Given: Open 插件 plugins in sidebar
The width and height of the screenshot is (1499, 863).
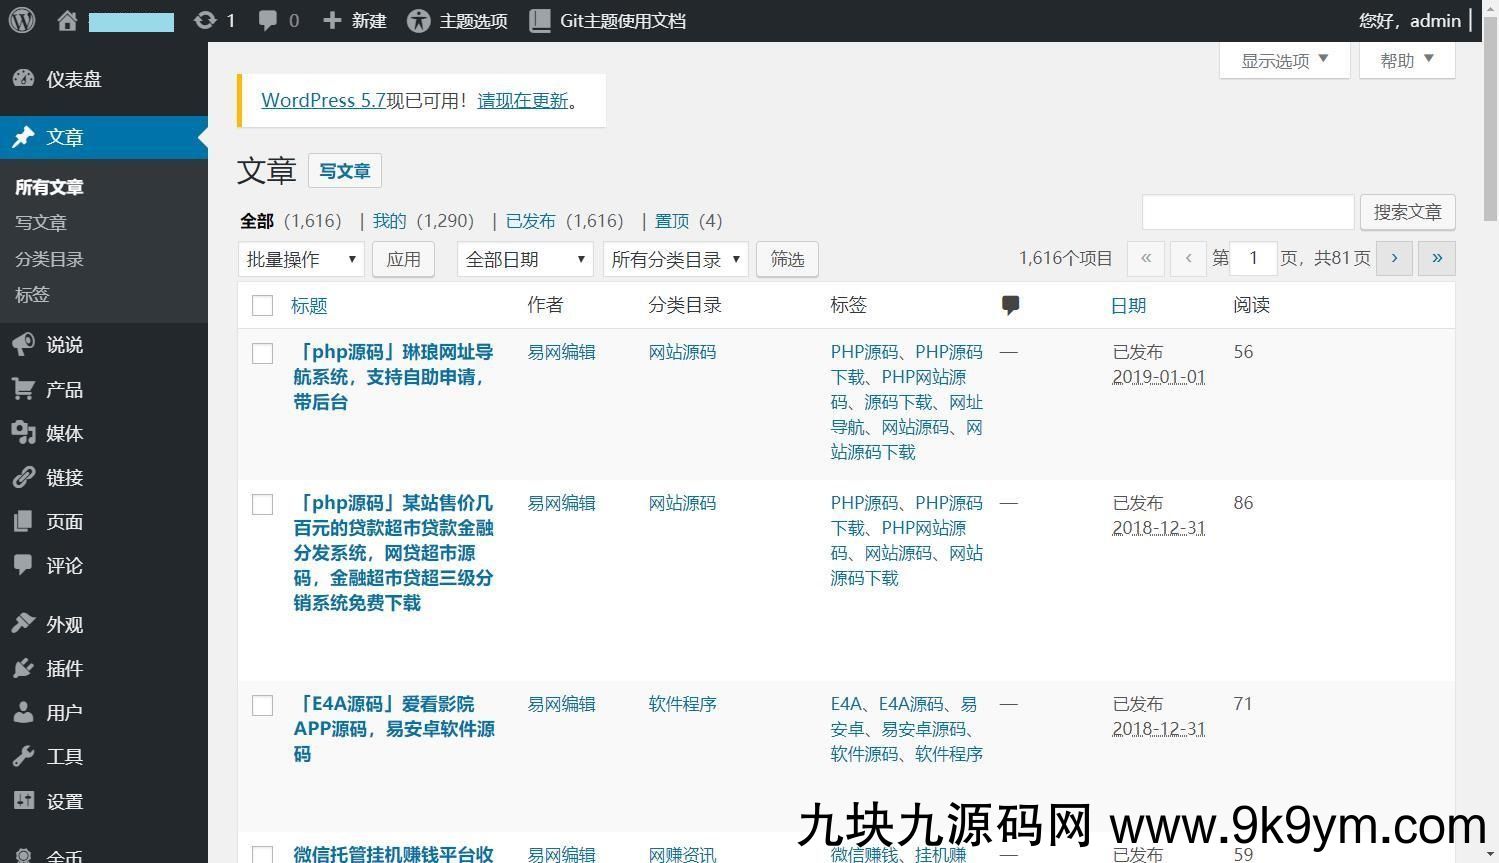Looking at the screenshot, I should click(64, 668).
